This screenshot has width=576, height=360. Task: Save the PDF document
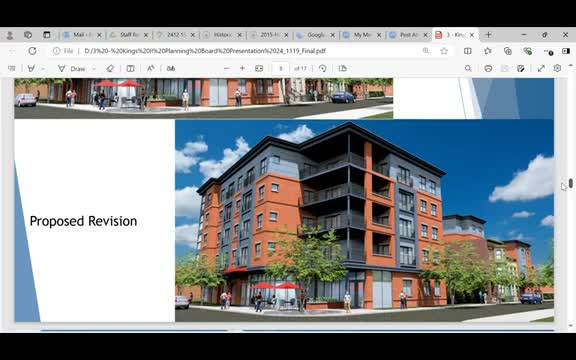click(x=505, y=68)
